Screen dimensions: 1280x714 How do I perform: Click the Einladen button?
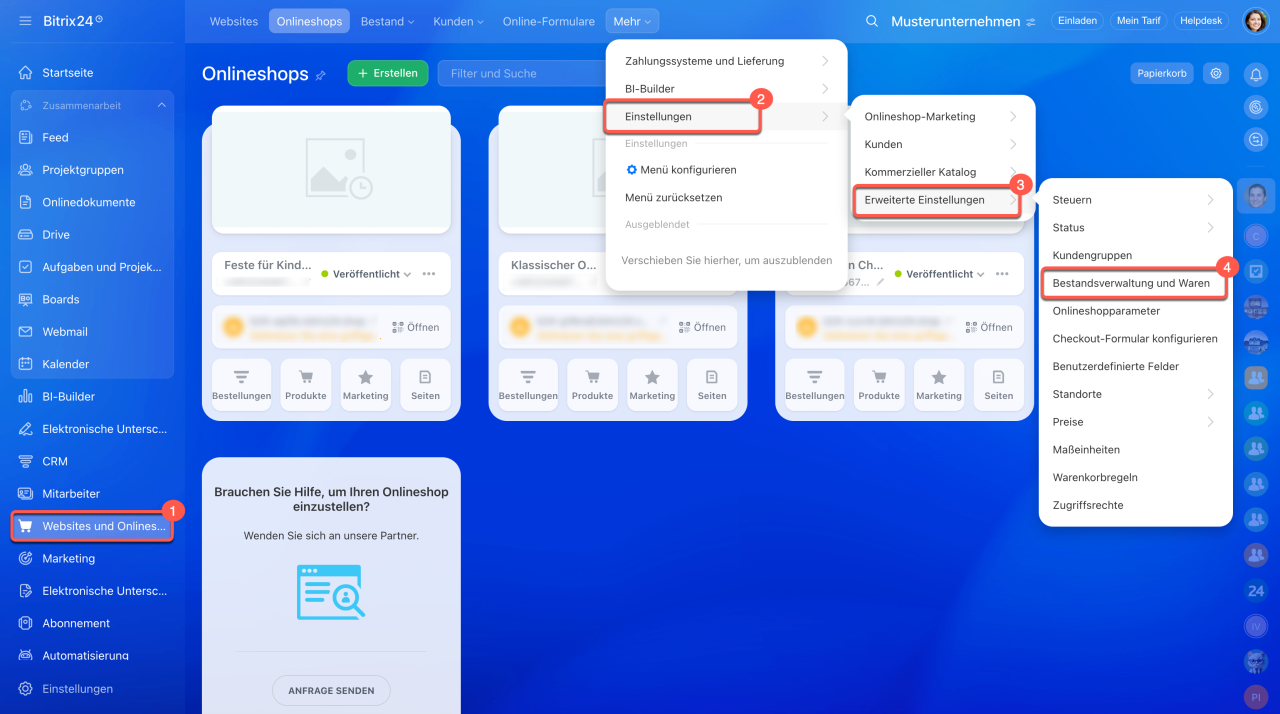click(x=1077, y=21)
